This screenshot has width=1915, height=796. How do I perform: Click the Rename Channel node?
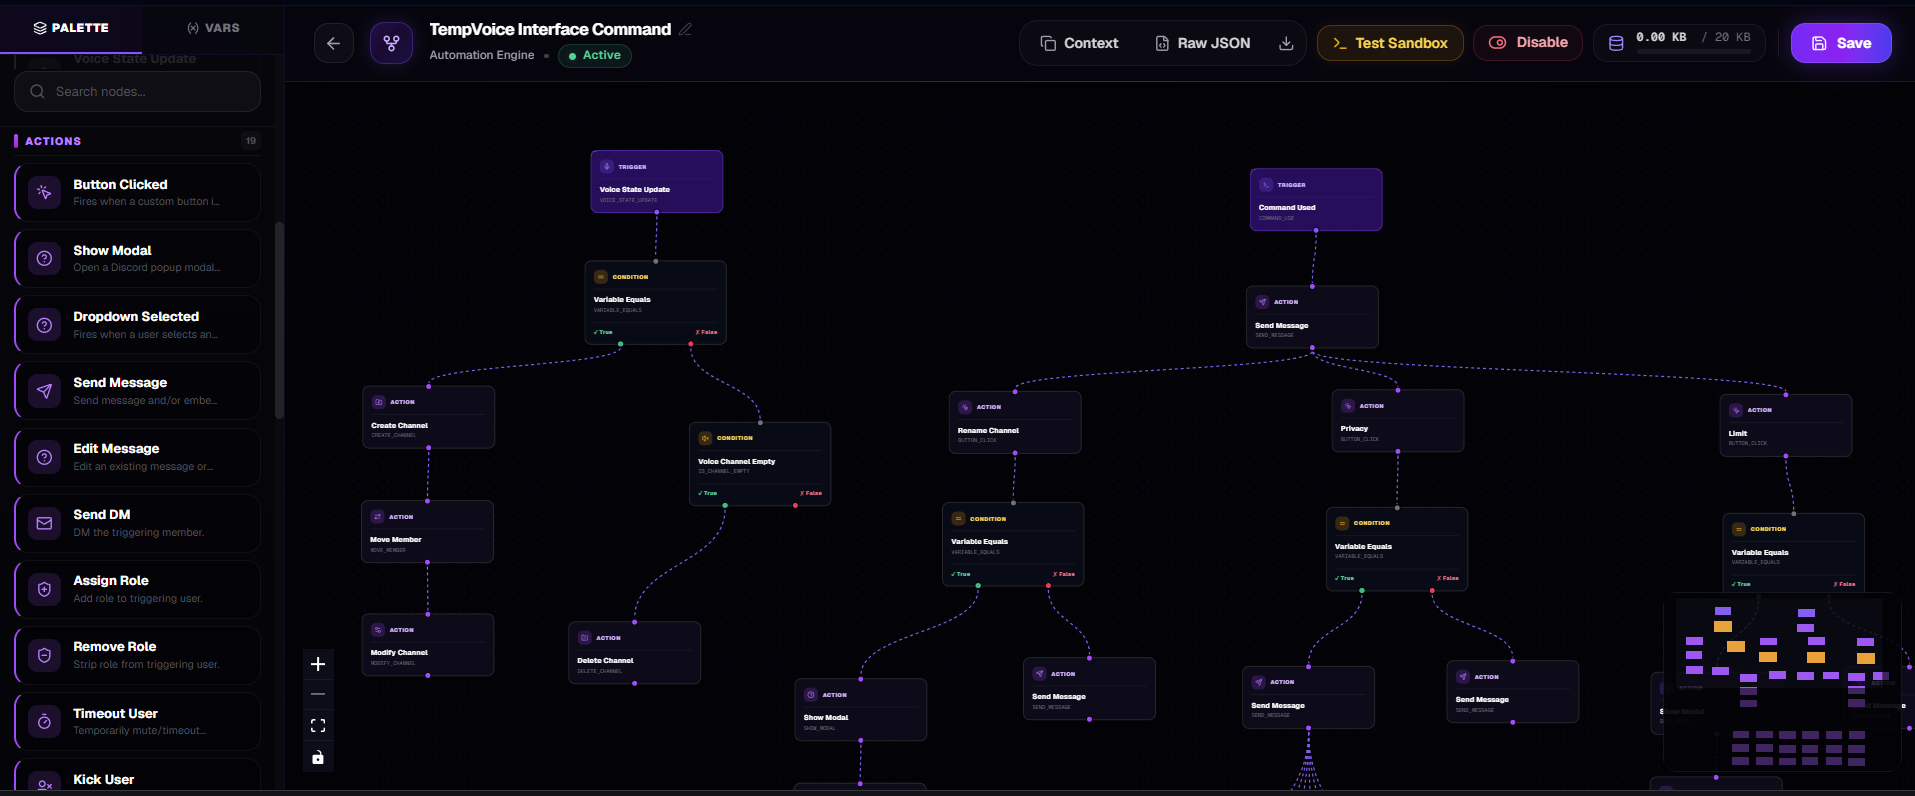coord(1015,422)
